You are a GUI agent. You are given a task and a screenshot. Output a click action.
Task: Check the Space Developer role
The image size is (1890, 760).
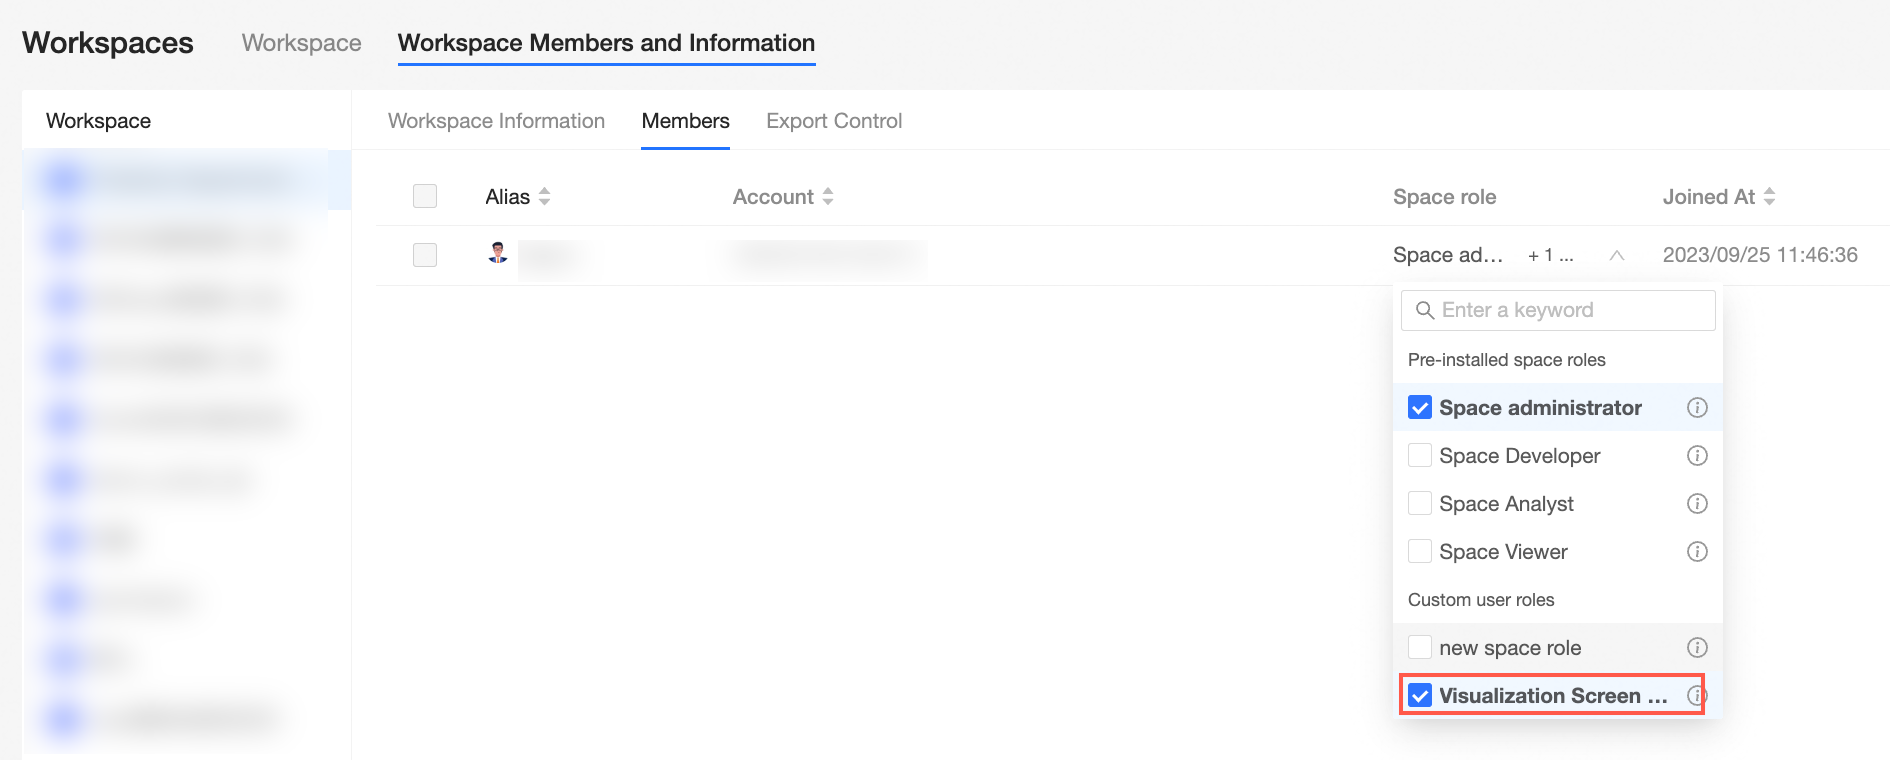pyautogui.click(x=1420, y=456)
